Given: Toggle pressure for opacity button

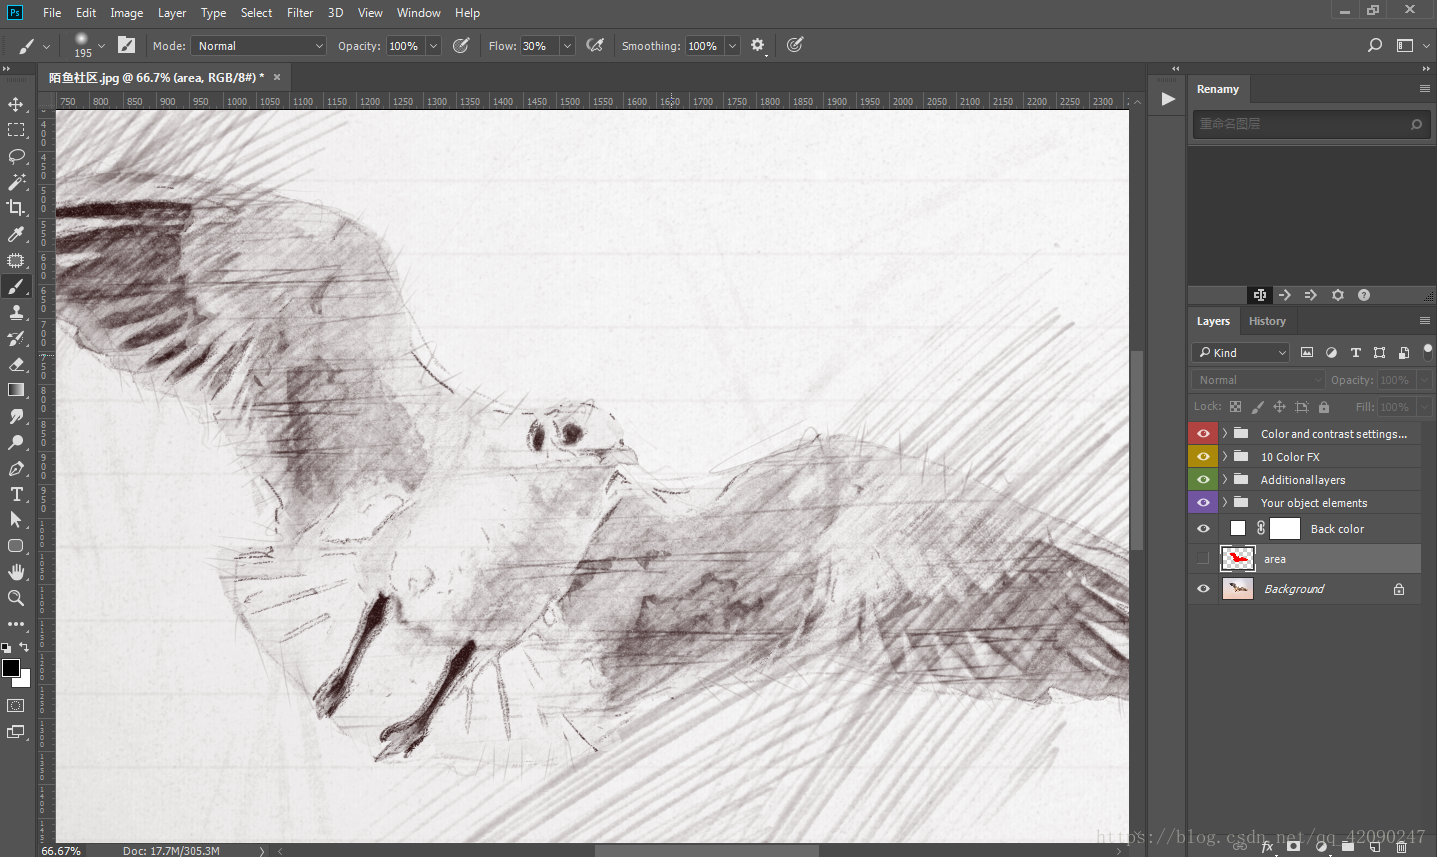Looking at the screenshot, I should (461, 45).
